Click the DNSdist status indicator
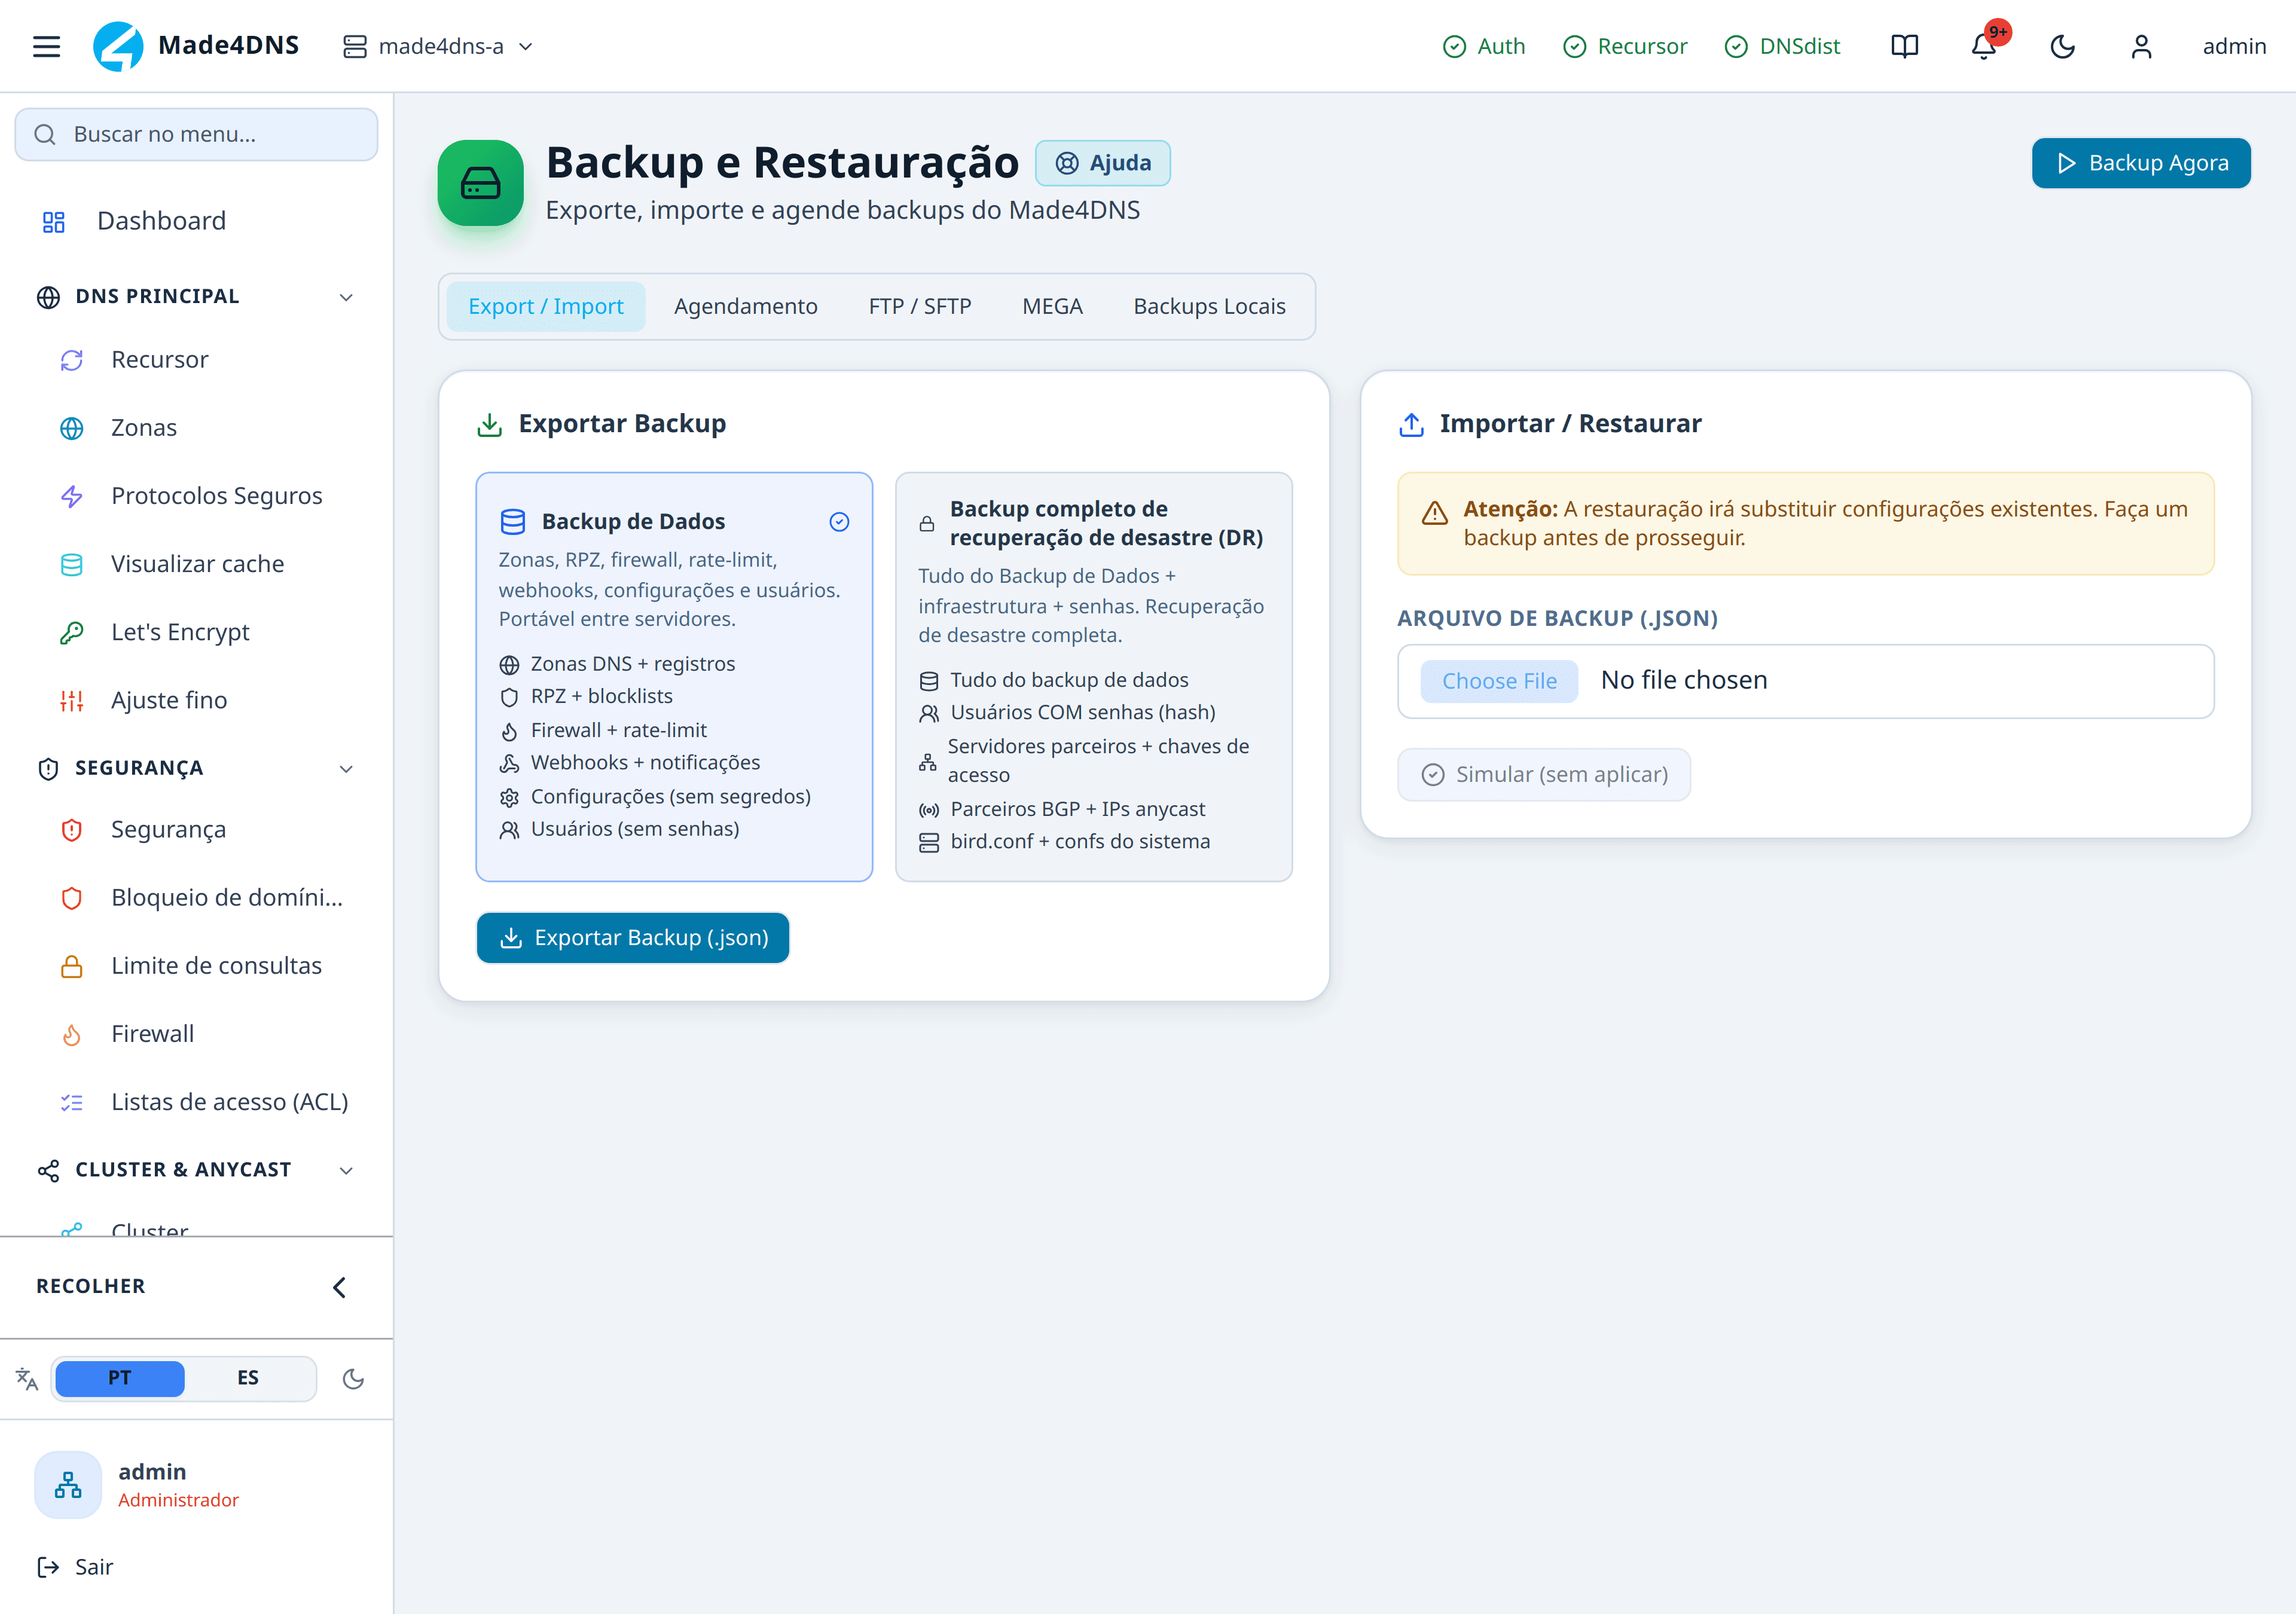 pyautogui.click(x=1783, y=46)
